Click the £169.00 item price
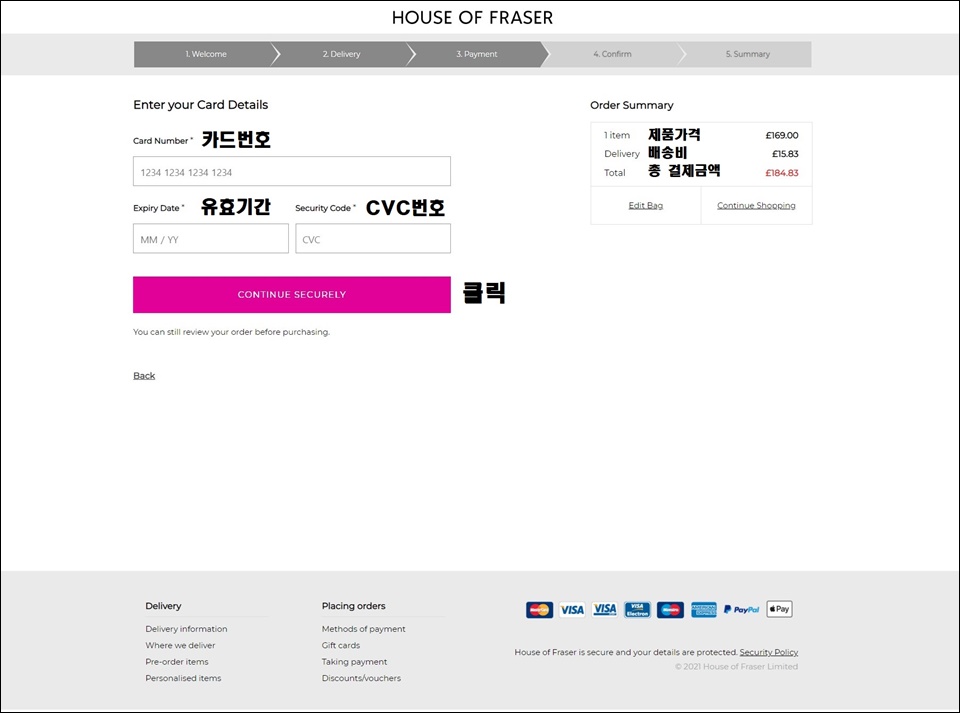 782,135
